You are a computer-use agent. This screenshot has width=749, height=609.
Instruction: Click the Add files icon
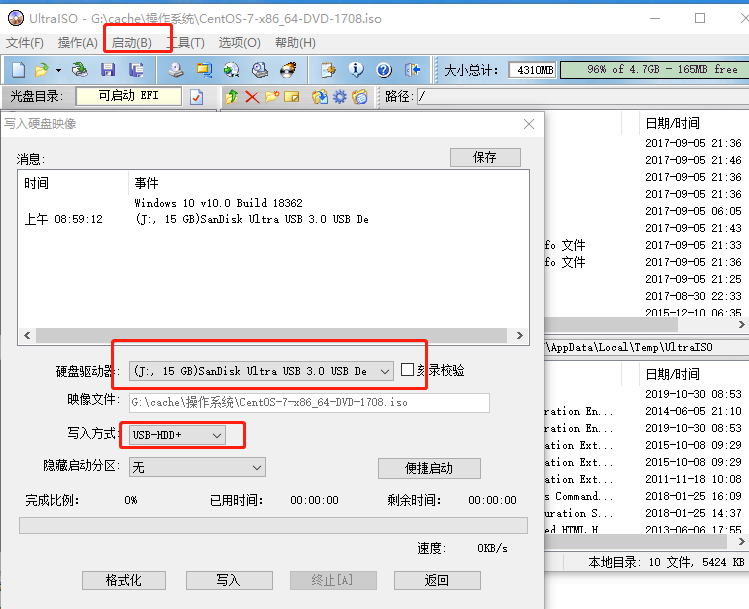(x=328, y=70)
